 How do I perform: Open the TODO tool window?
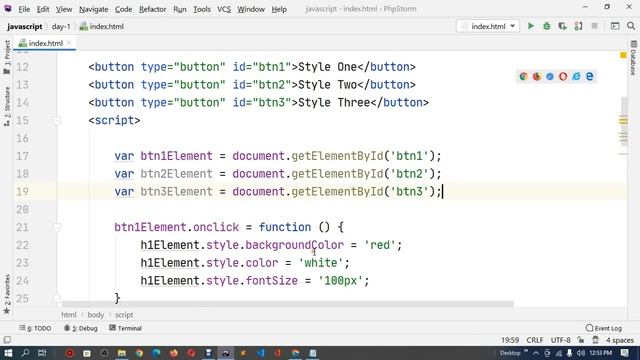click(35, 328)
